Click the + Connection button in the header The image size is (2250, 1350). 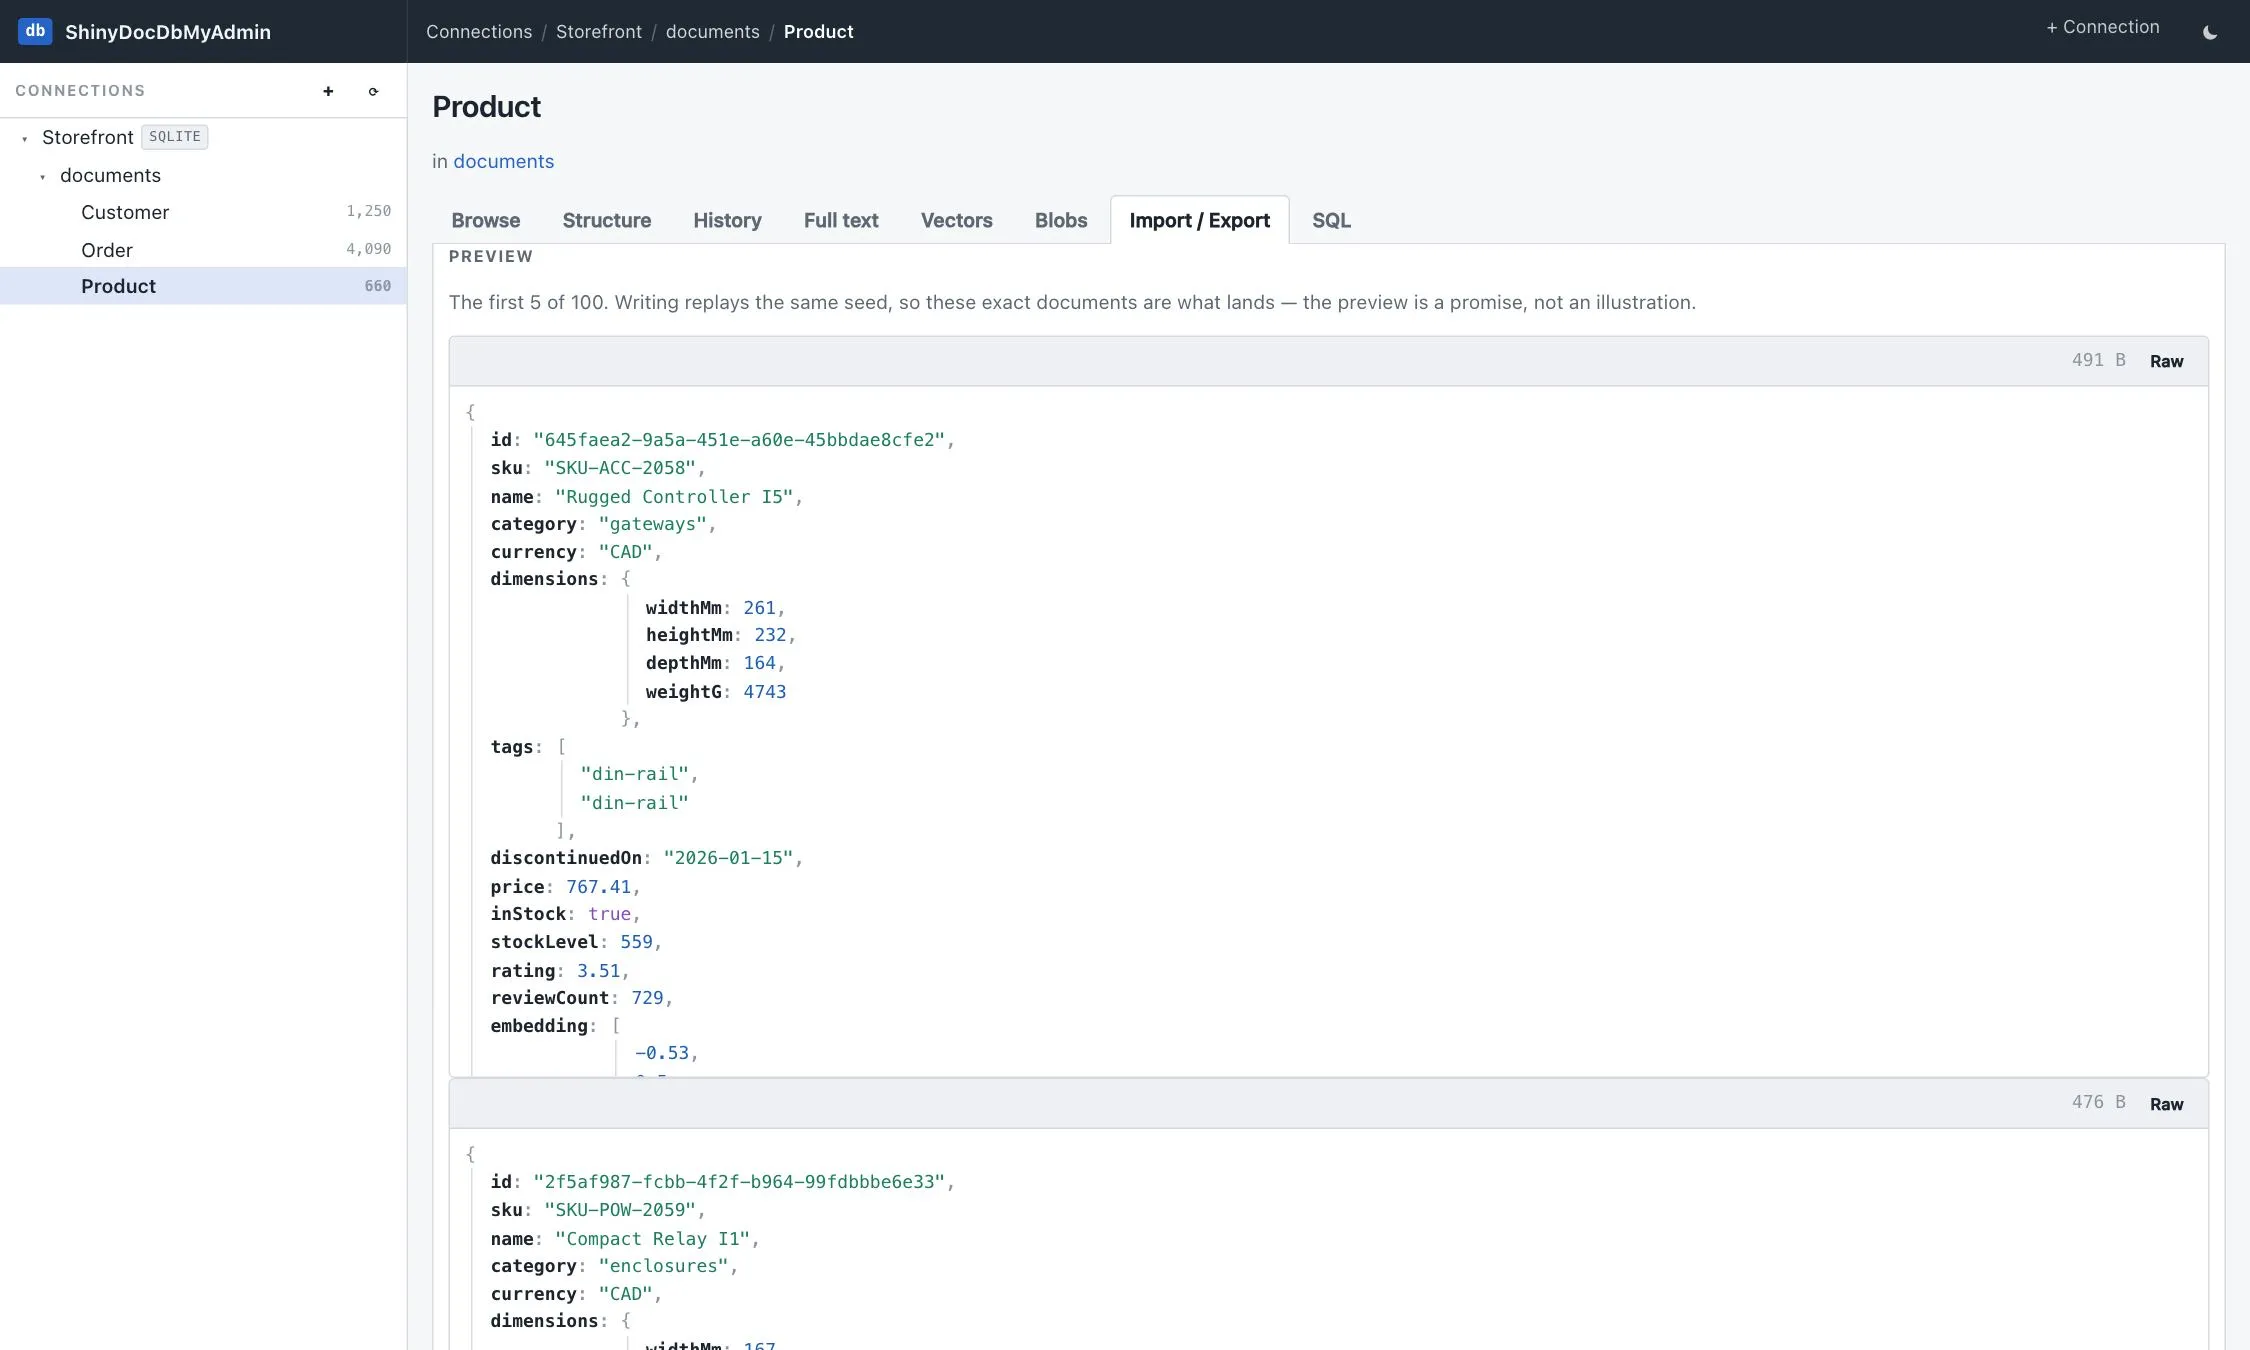point(2102,27)
